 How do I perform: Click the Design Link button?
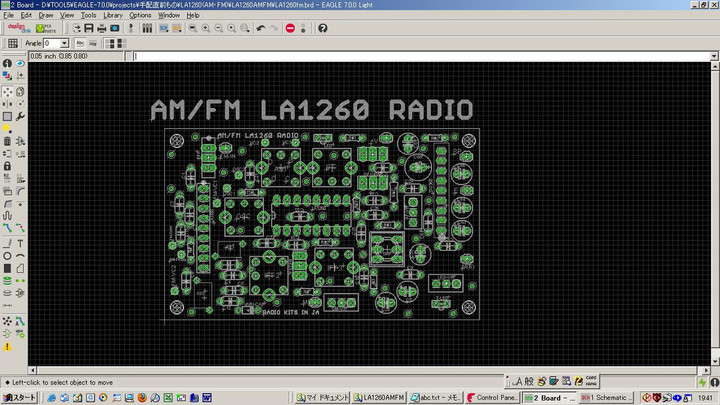tap(17, 28)
